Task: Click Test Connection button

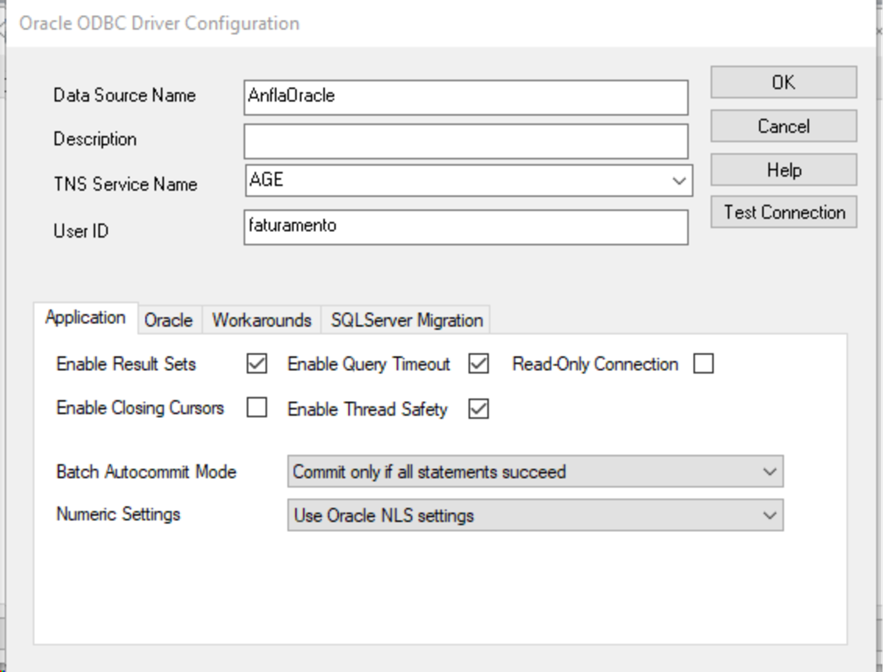Action: (x=784, y=212)
